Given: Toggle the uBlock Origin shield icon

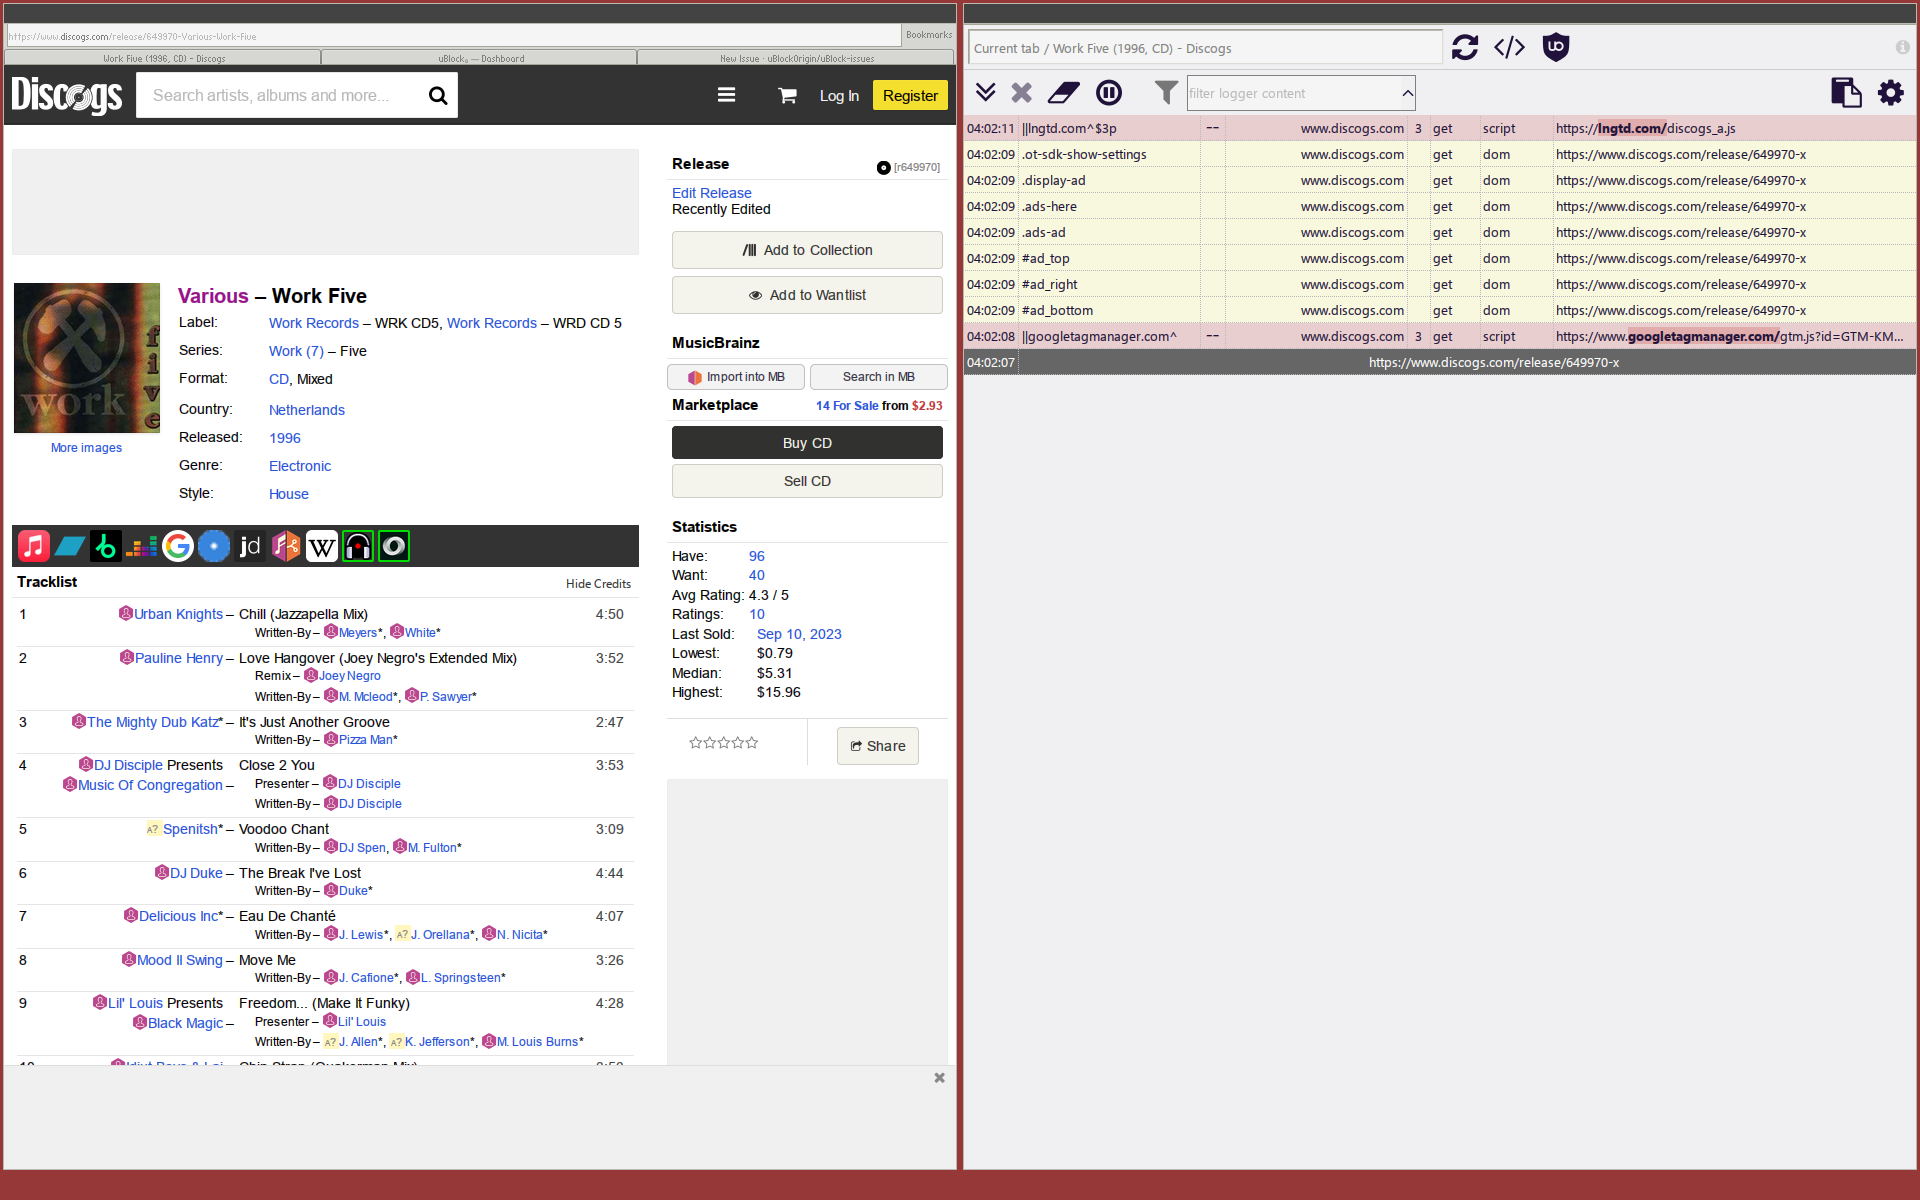Looking at the screenshot, I should click(1556, 47).
